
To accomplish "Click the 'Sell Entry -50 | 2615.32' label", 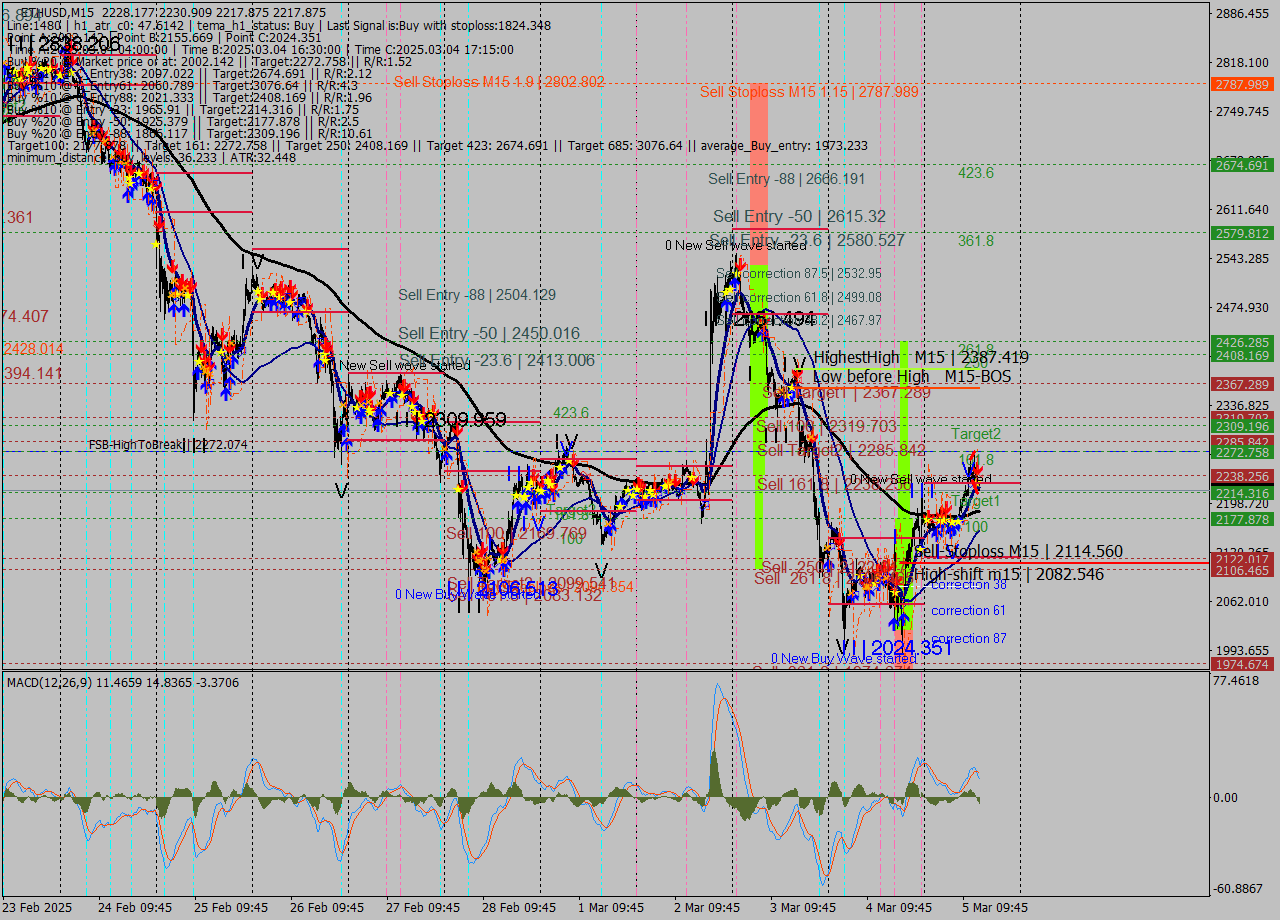I will point(799,217).
